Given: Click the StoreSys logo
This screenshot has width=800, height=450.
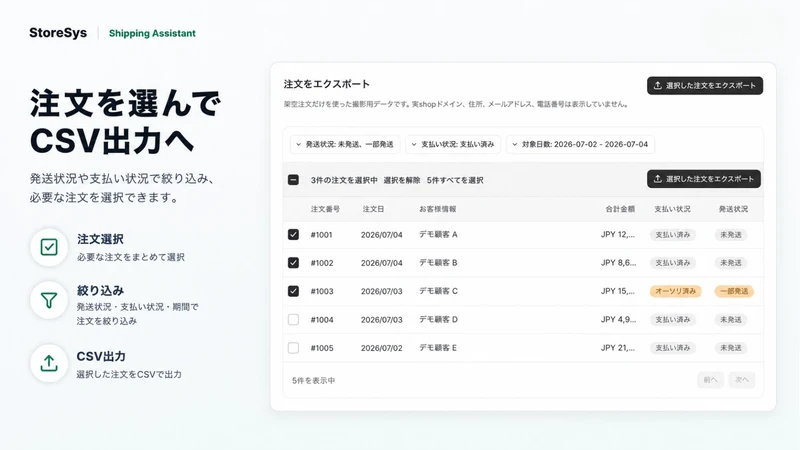Looking at the screenshot, I should (x=58, y=33).
